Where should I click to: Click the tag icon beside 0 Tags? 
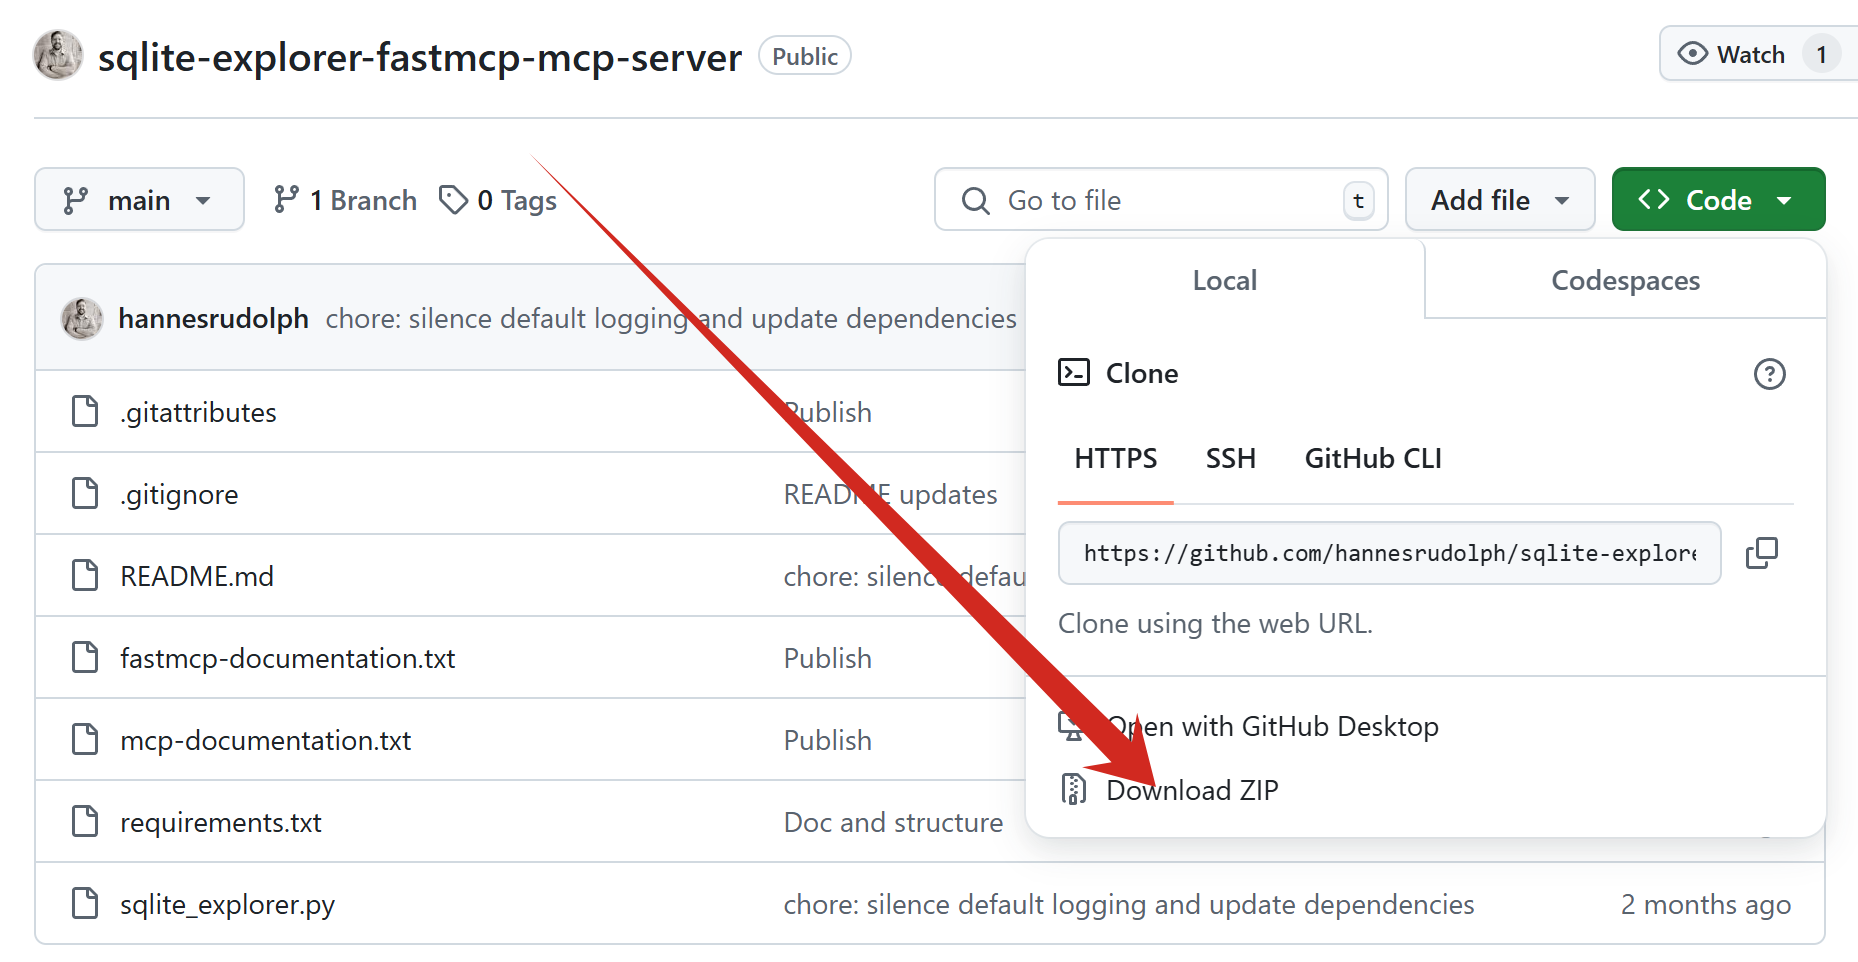[453, 200]
